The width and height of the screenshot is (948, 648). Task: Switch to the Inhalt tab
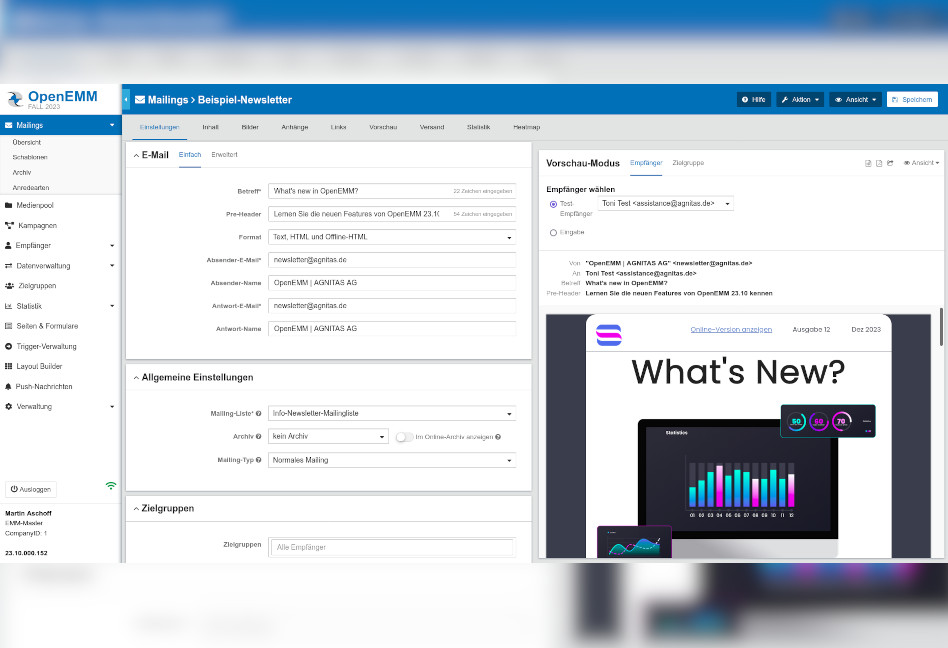click(x=210, y=127)
